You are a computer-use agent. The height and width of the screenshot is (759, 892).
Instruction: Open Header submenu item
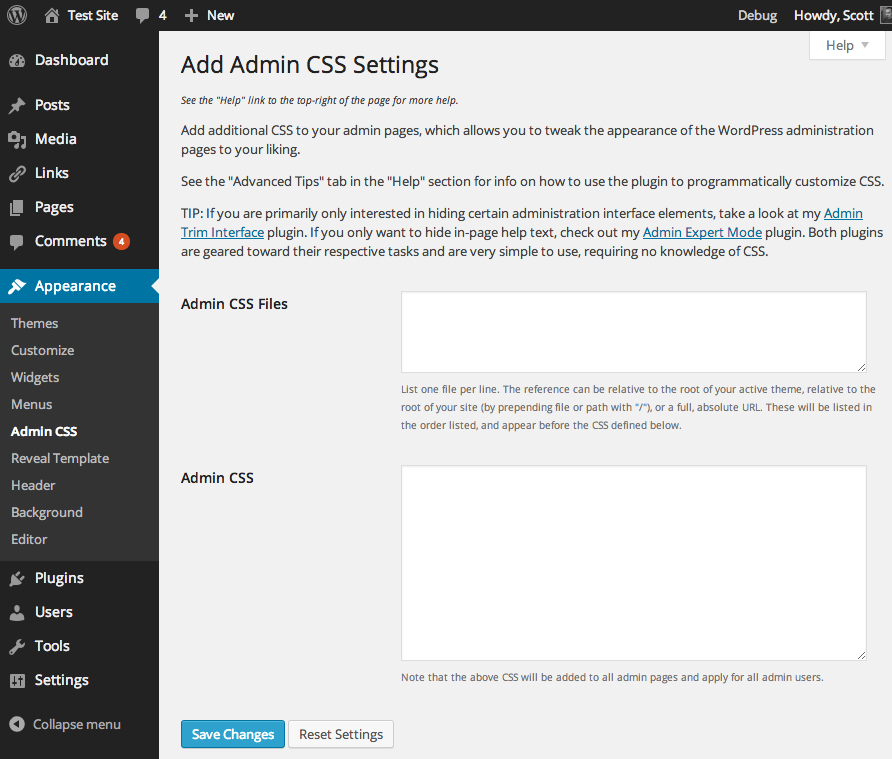(34, 485)
